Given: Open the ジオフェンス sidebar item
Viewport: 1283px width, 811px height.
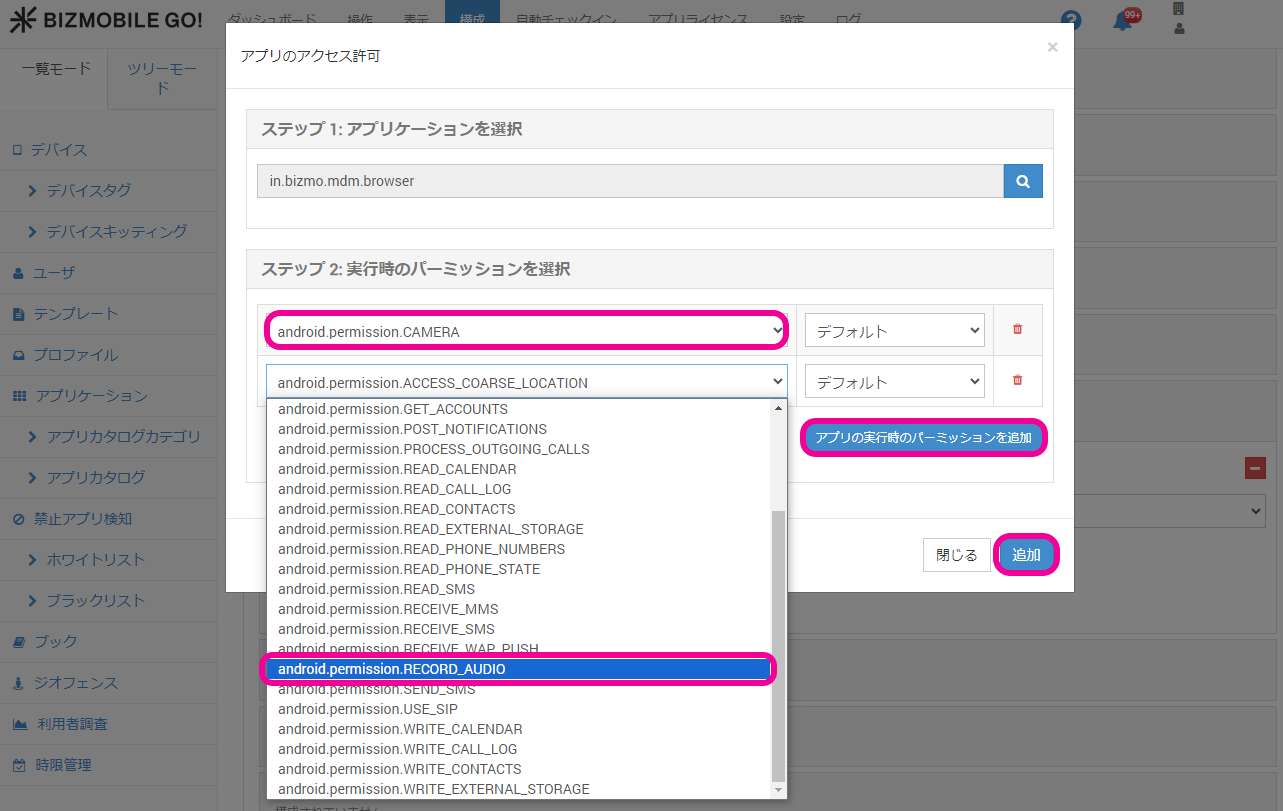Looking at the screenshot, I should click(76, 683).
